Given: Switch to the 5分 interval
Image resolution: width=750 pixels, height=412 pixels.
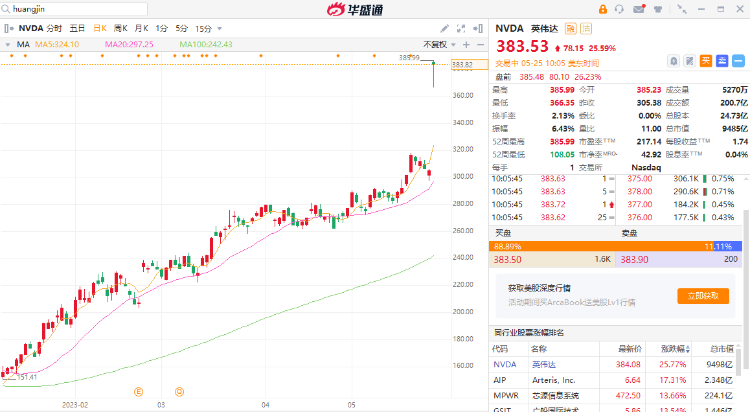Looking at the screenshot, I should 181,29.
